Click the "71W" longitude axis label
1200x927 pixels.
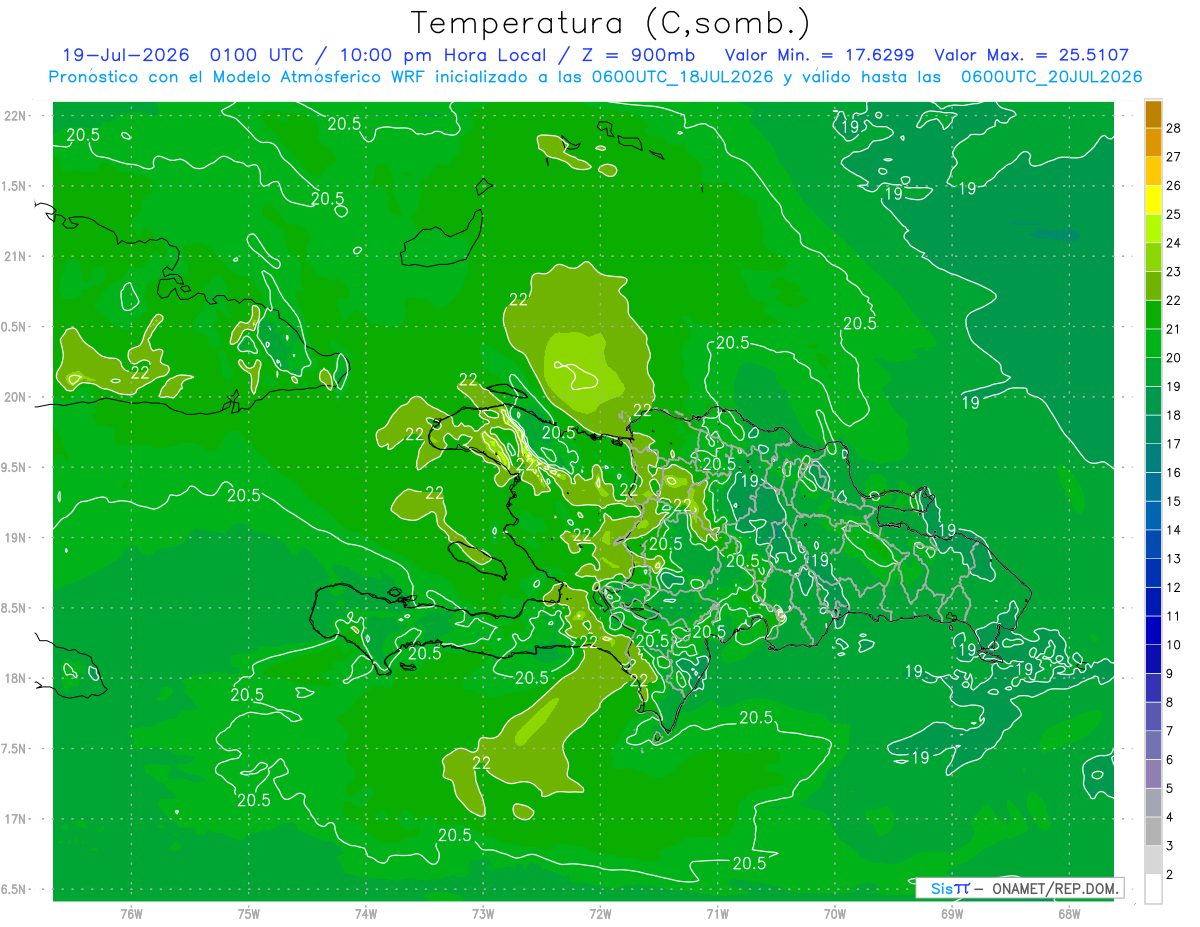(x=717, y=914)
